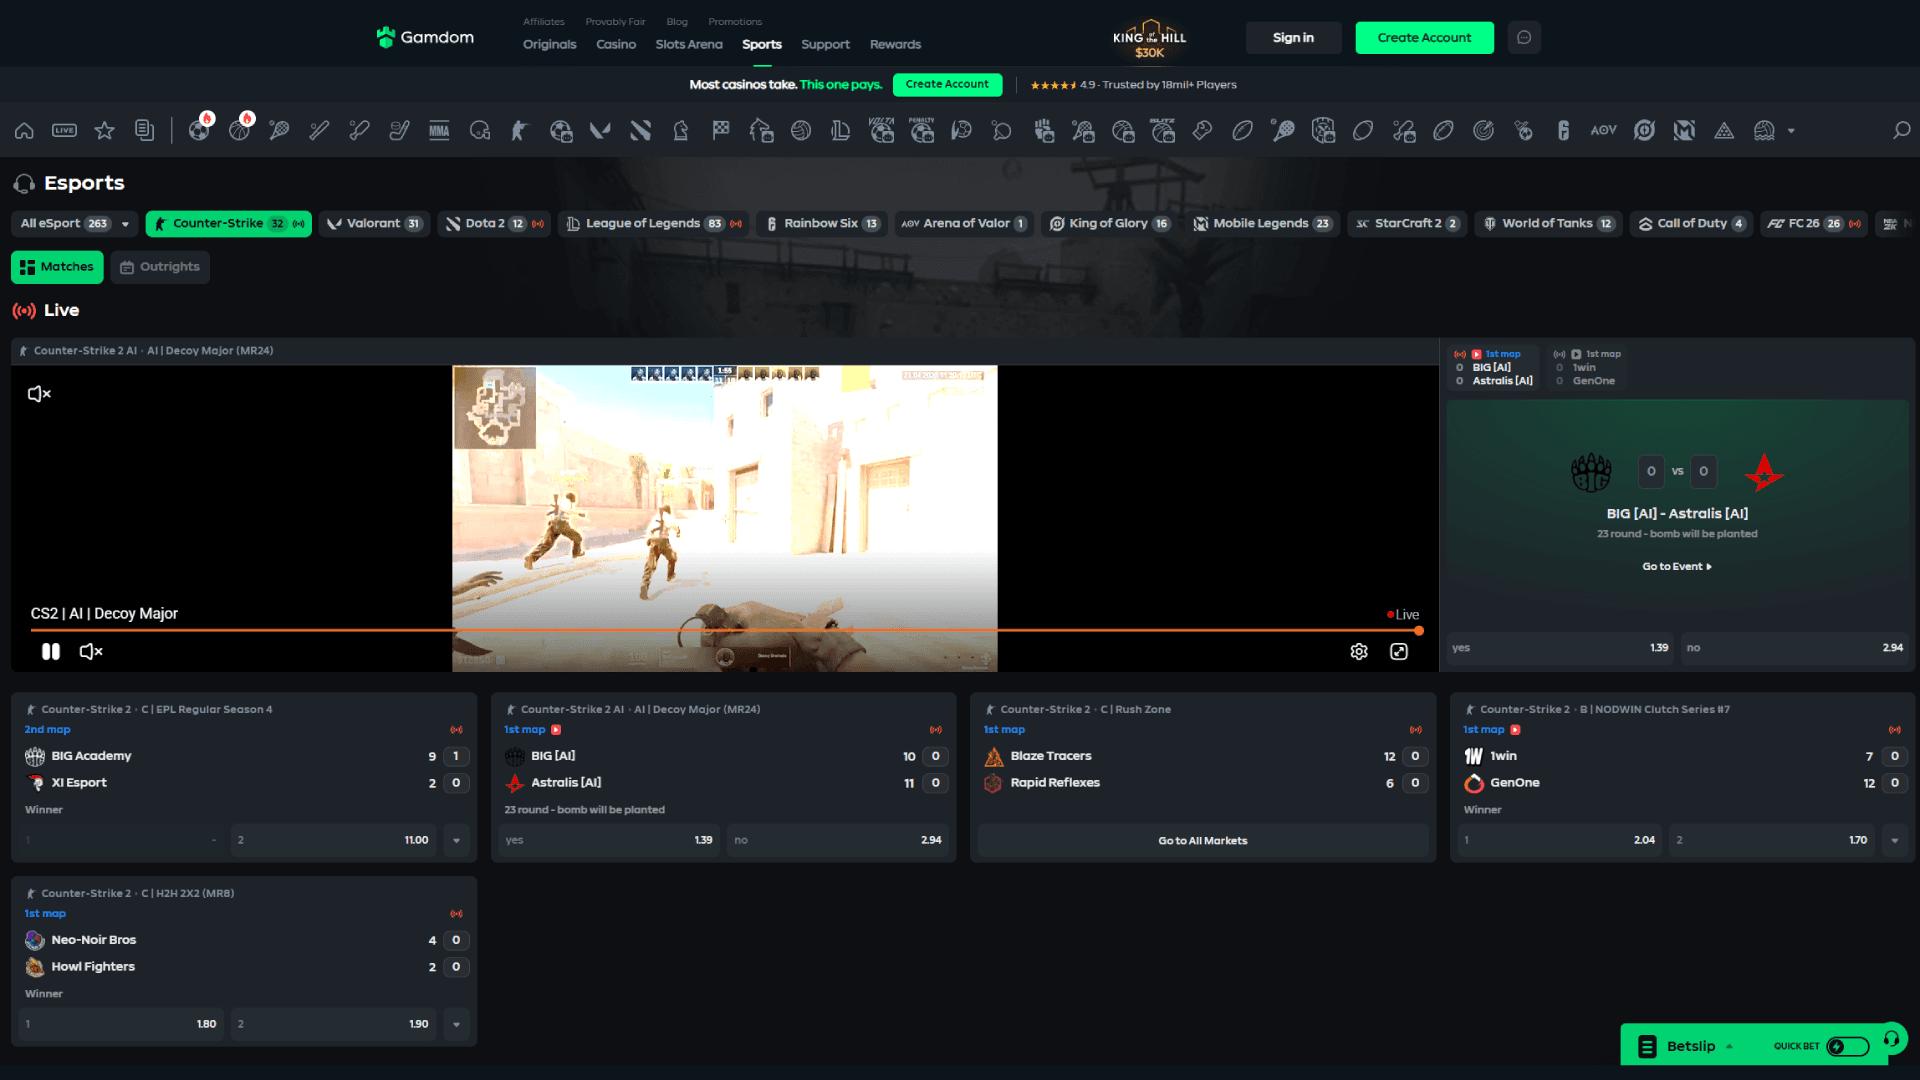Open the LIVE events icon
The height and width of the screenshot is (1080, 1920).
tap(65, 131)
